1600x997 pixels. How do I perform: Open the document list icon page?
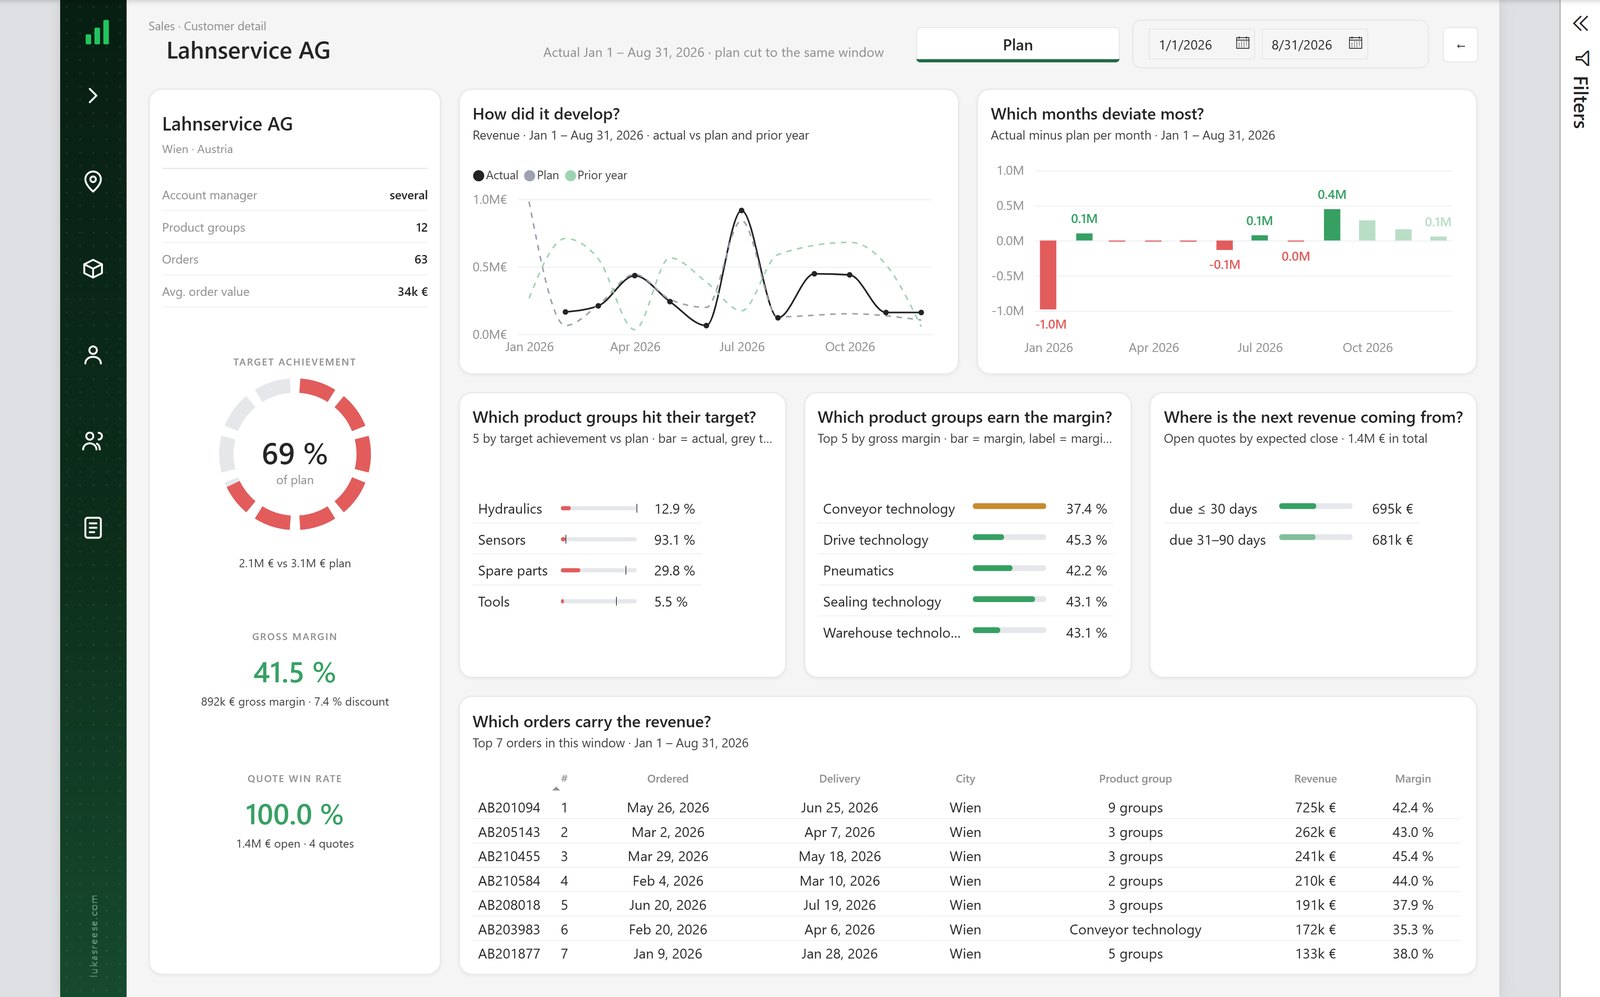coord(93,528)
